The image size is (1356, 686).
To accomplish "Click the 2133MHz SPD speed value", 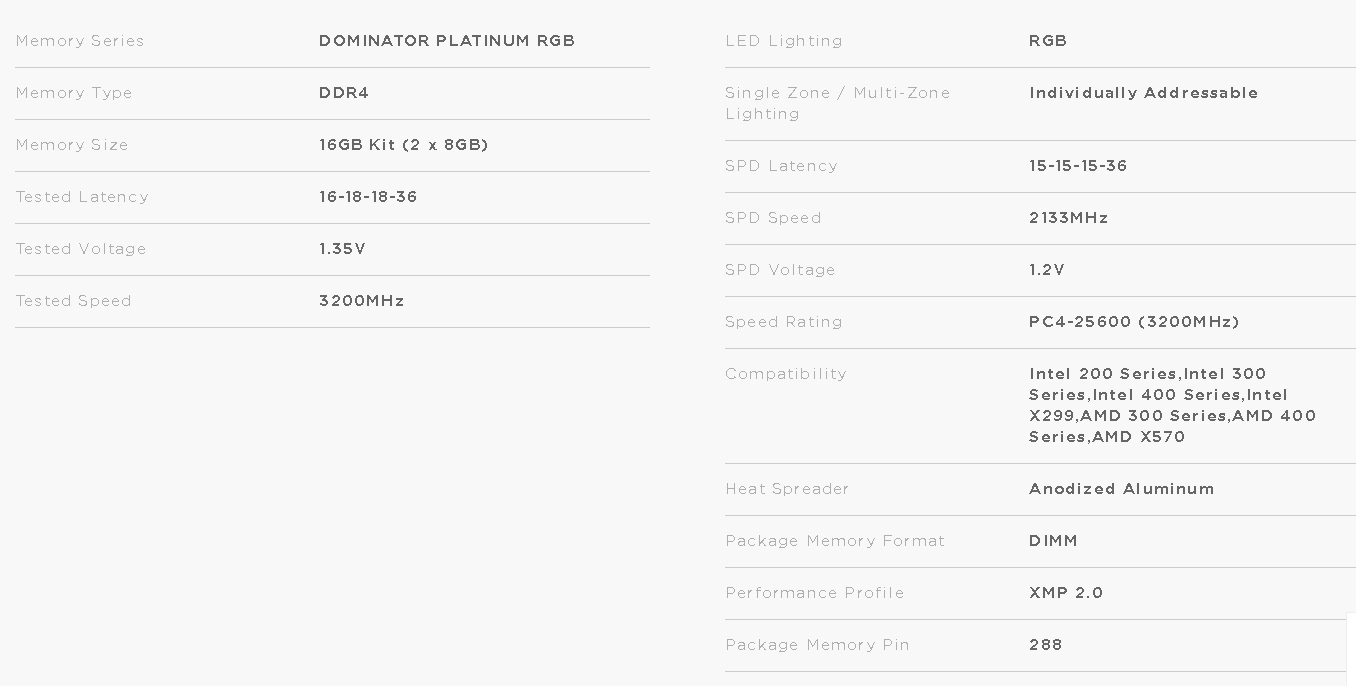I will pos(1068,218).
